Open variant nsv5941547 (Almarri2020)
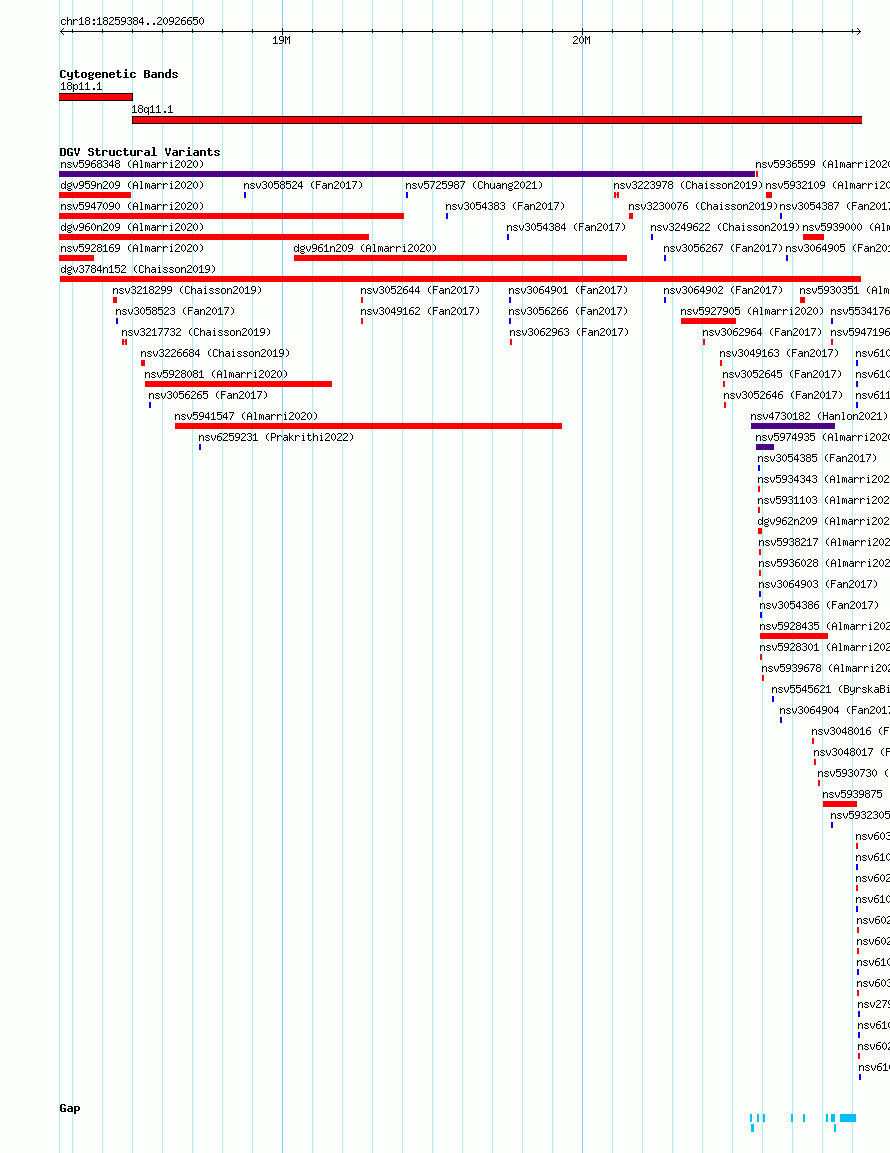890x1153 pixels. click(246, 416)
